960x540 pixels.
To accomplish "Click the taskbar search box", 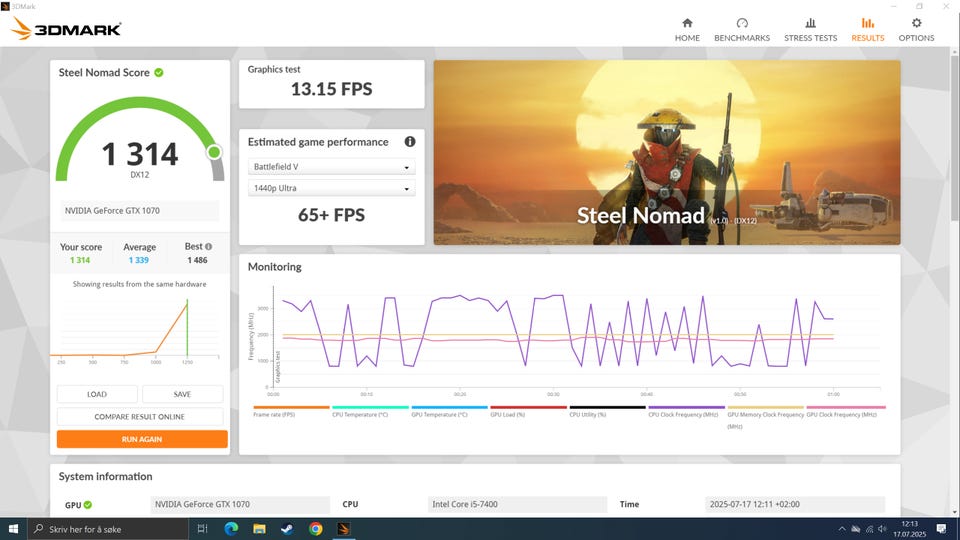I will point(108,529).
